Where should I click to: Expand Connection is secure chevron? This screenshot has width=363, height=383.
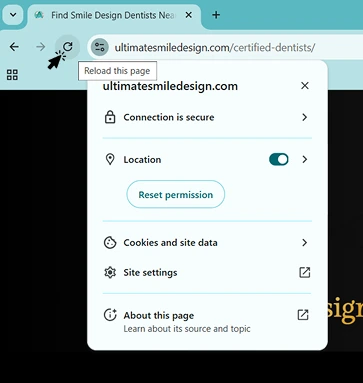pyautogui.click(x=304, y=117)
